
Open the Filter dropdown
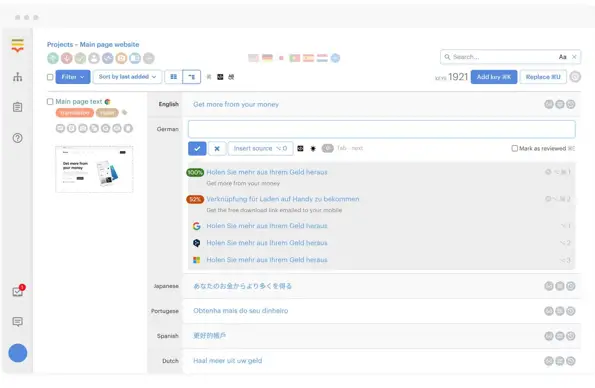coord(73,77)
